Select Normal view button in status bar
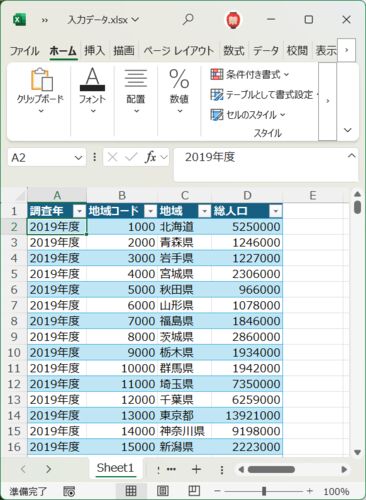Viewport: 366px width, 500px height. (x=131, y=491)
